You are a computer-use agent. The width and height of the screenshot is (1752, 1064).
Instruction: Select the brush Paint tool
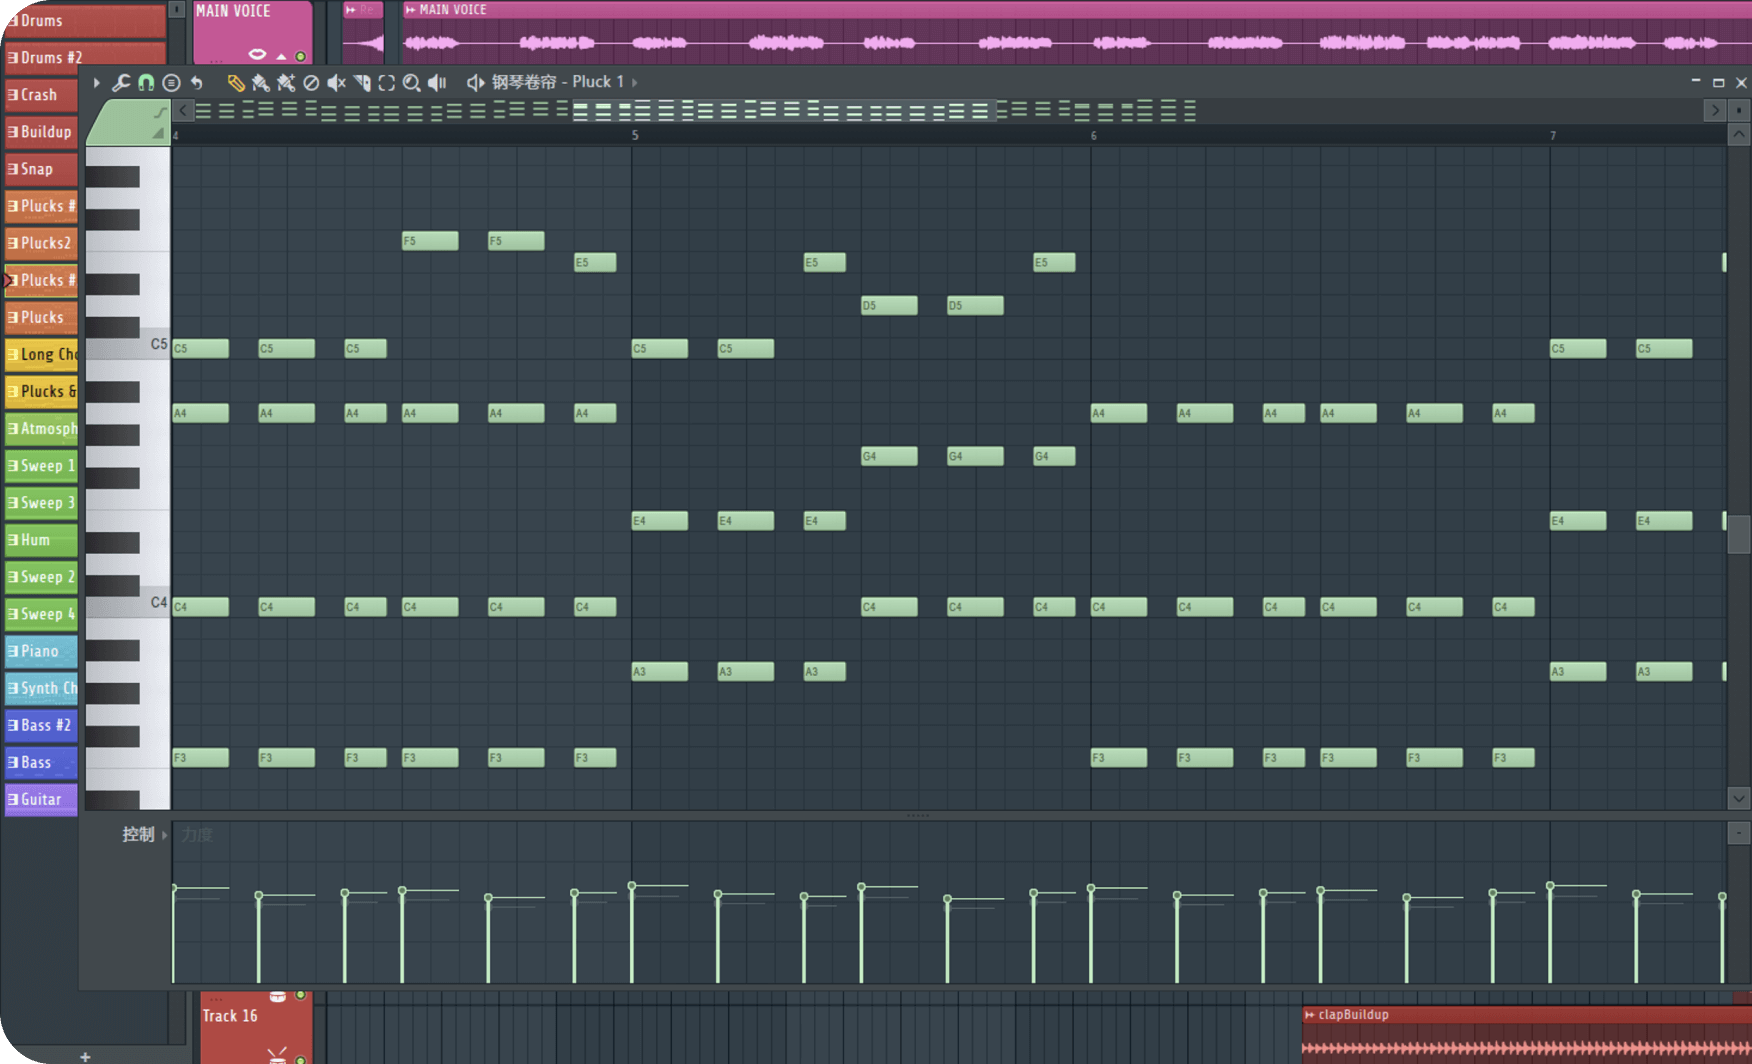click(260, 82)
